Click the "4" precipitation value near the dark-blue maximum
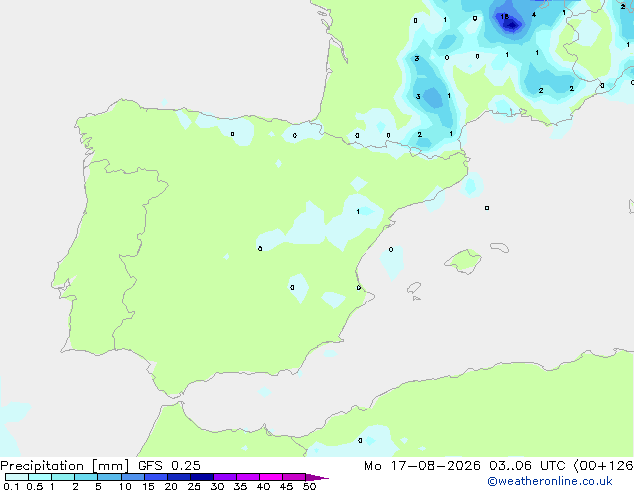 (x=534, y=15)
